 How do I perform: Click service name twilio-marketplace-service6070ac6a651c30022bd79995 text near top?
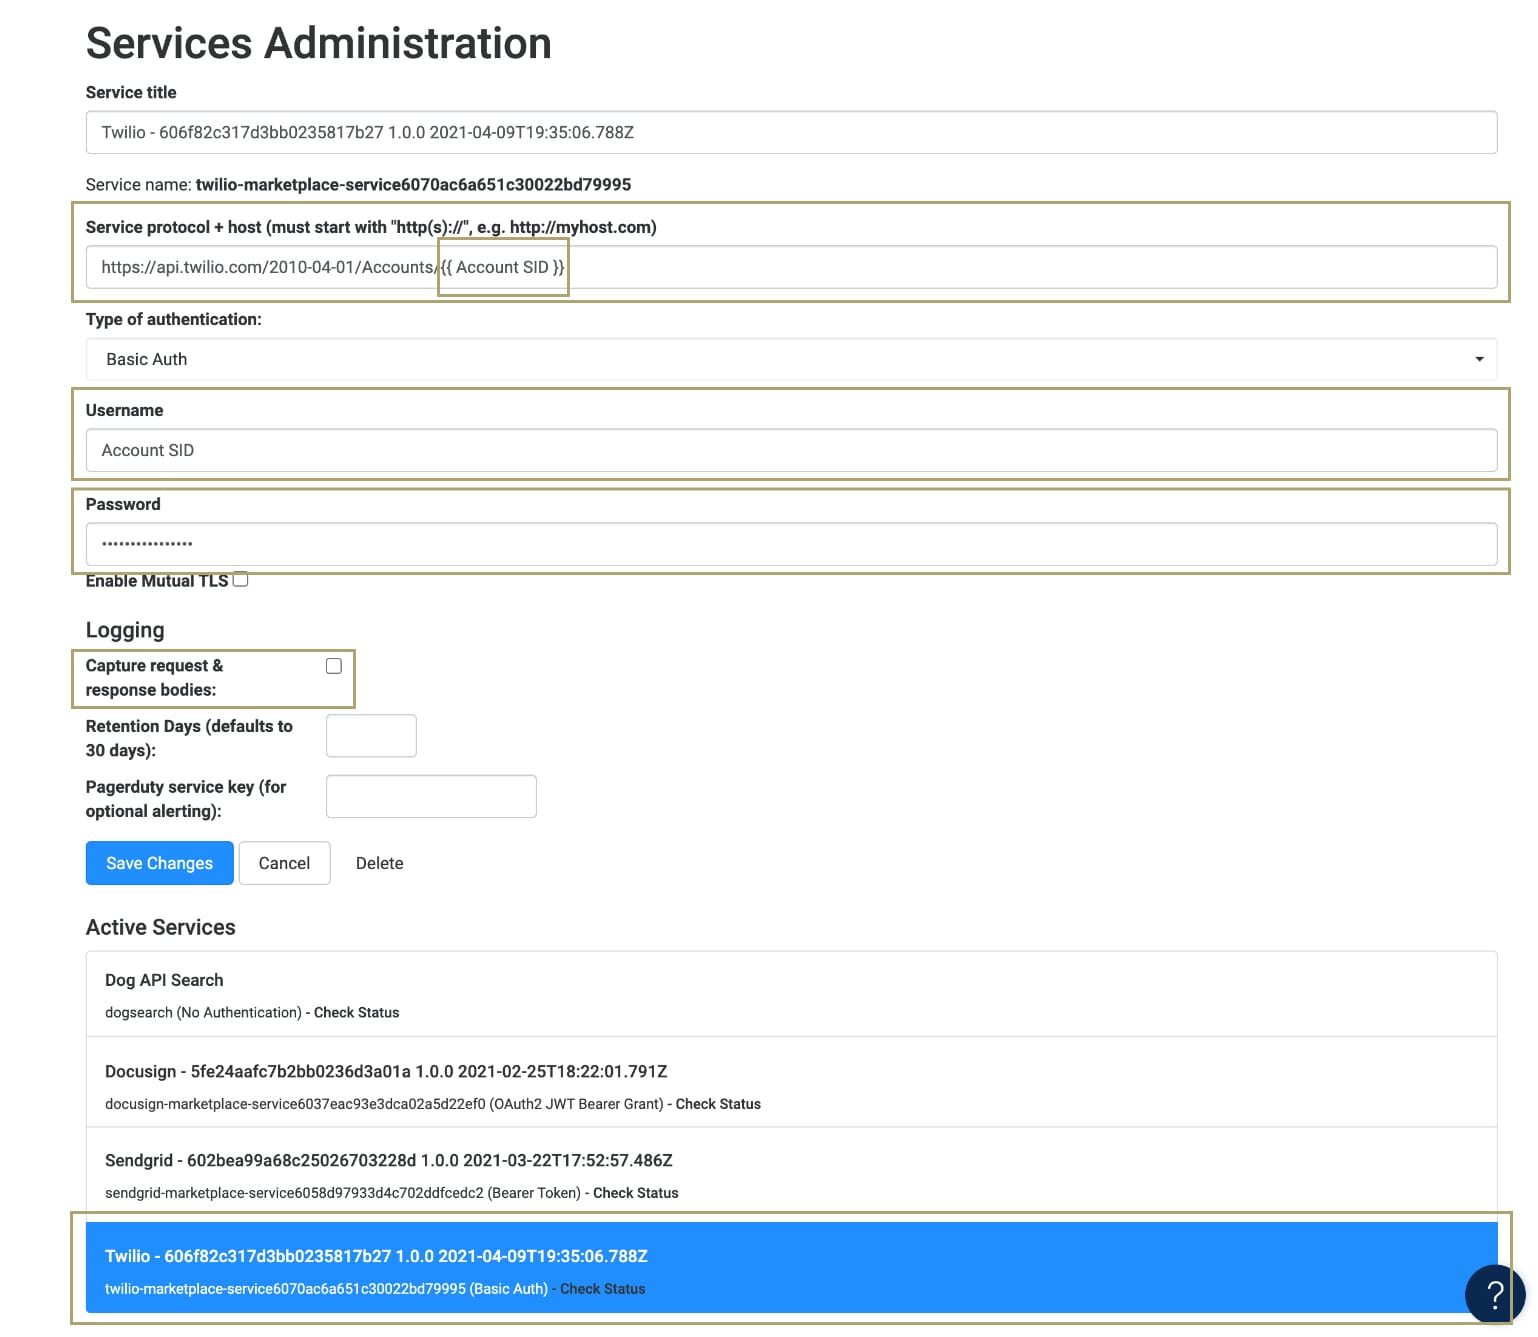click(413, 184)
